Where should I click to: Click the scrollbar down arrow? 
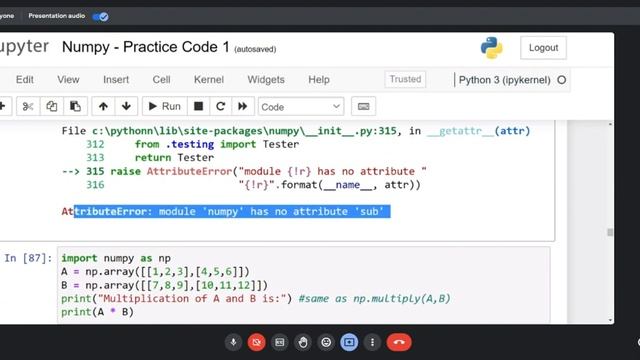610,320
